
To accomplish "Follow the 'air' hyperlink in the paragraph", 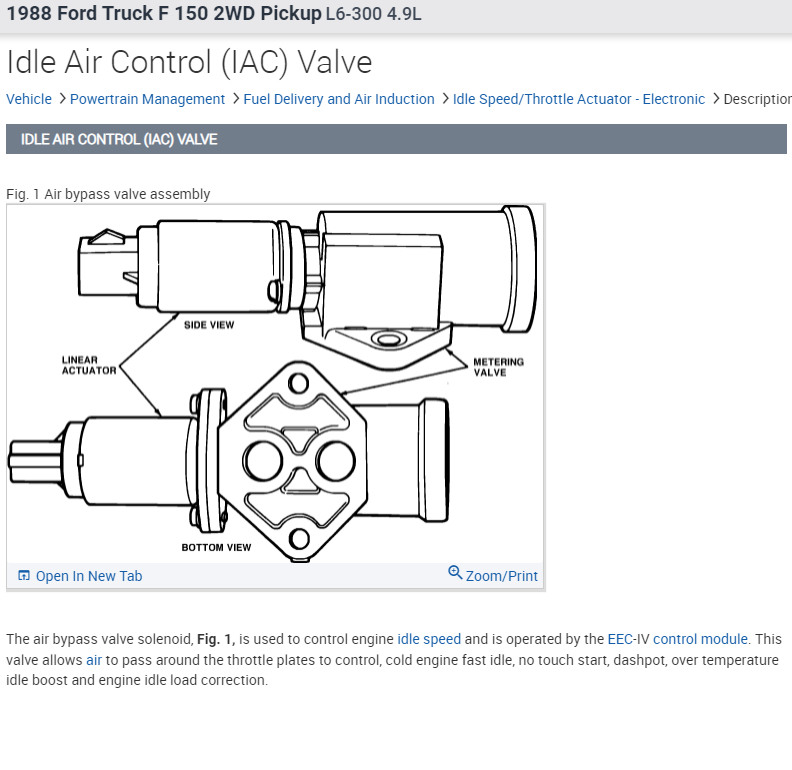I will point(94,660).
